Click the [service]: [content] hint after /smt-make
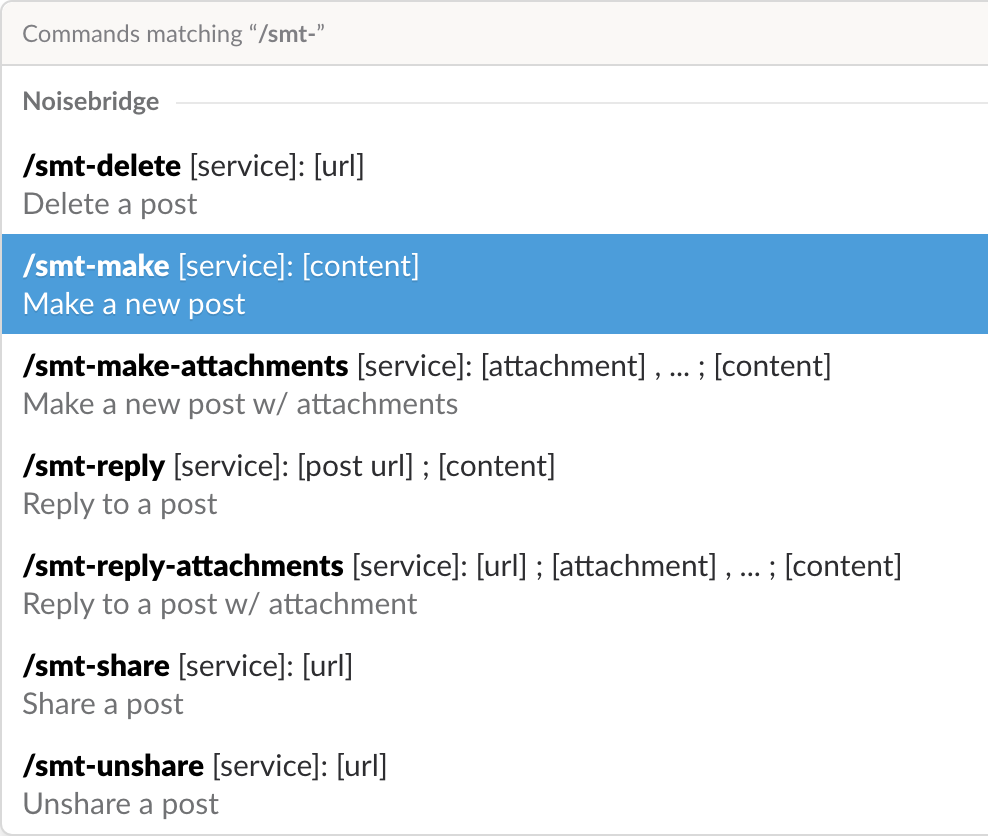988x836 pixels. coord(299,266)
